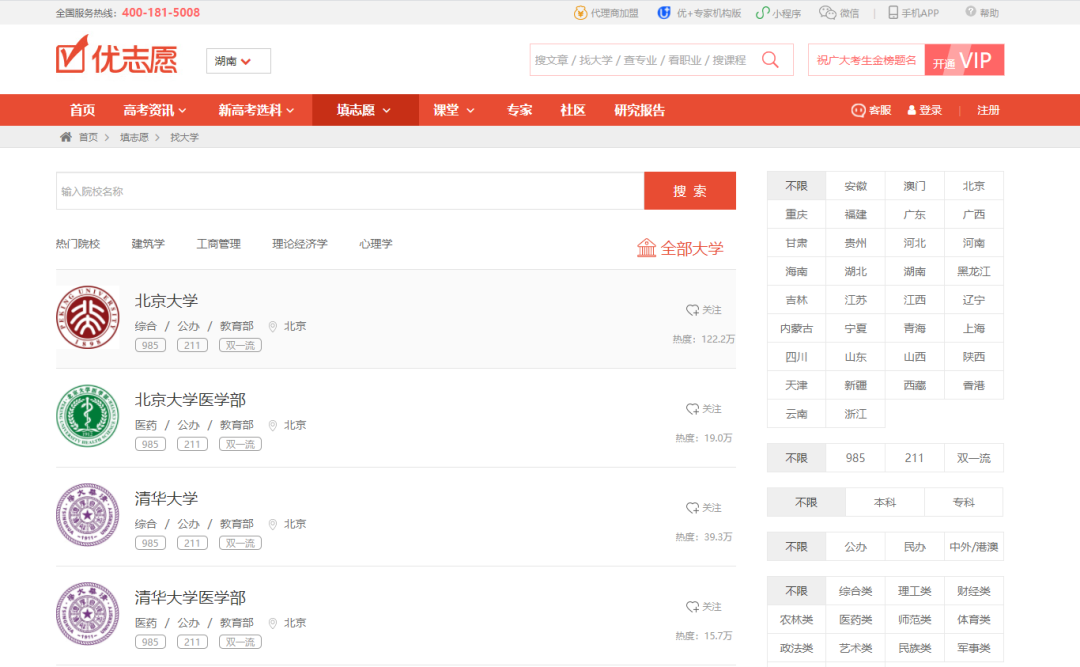The image size is (1080, 667).
Task: Open the 小程序 icon link
Action: click(762, 12)
